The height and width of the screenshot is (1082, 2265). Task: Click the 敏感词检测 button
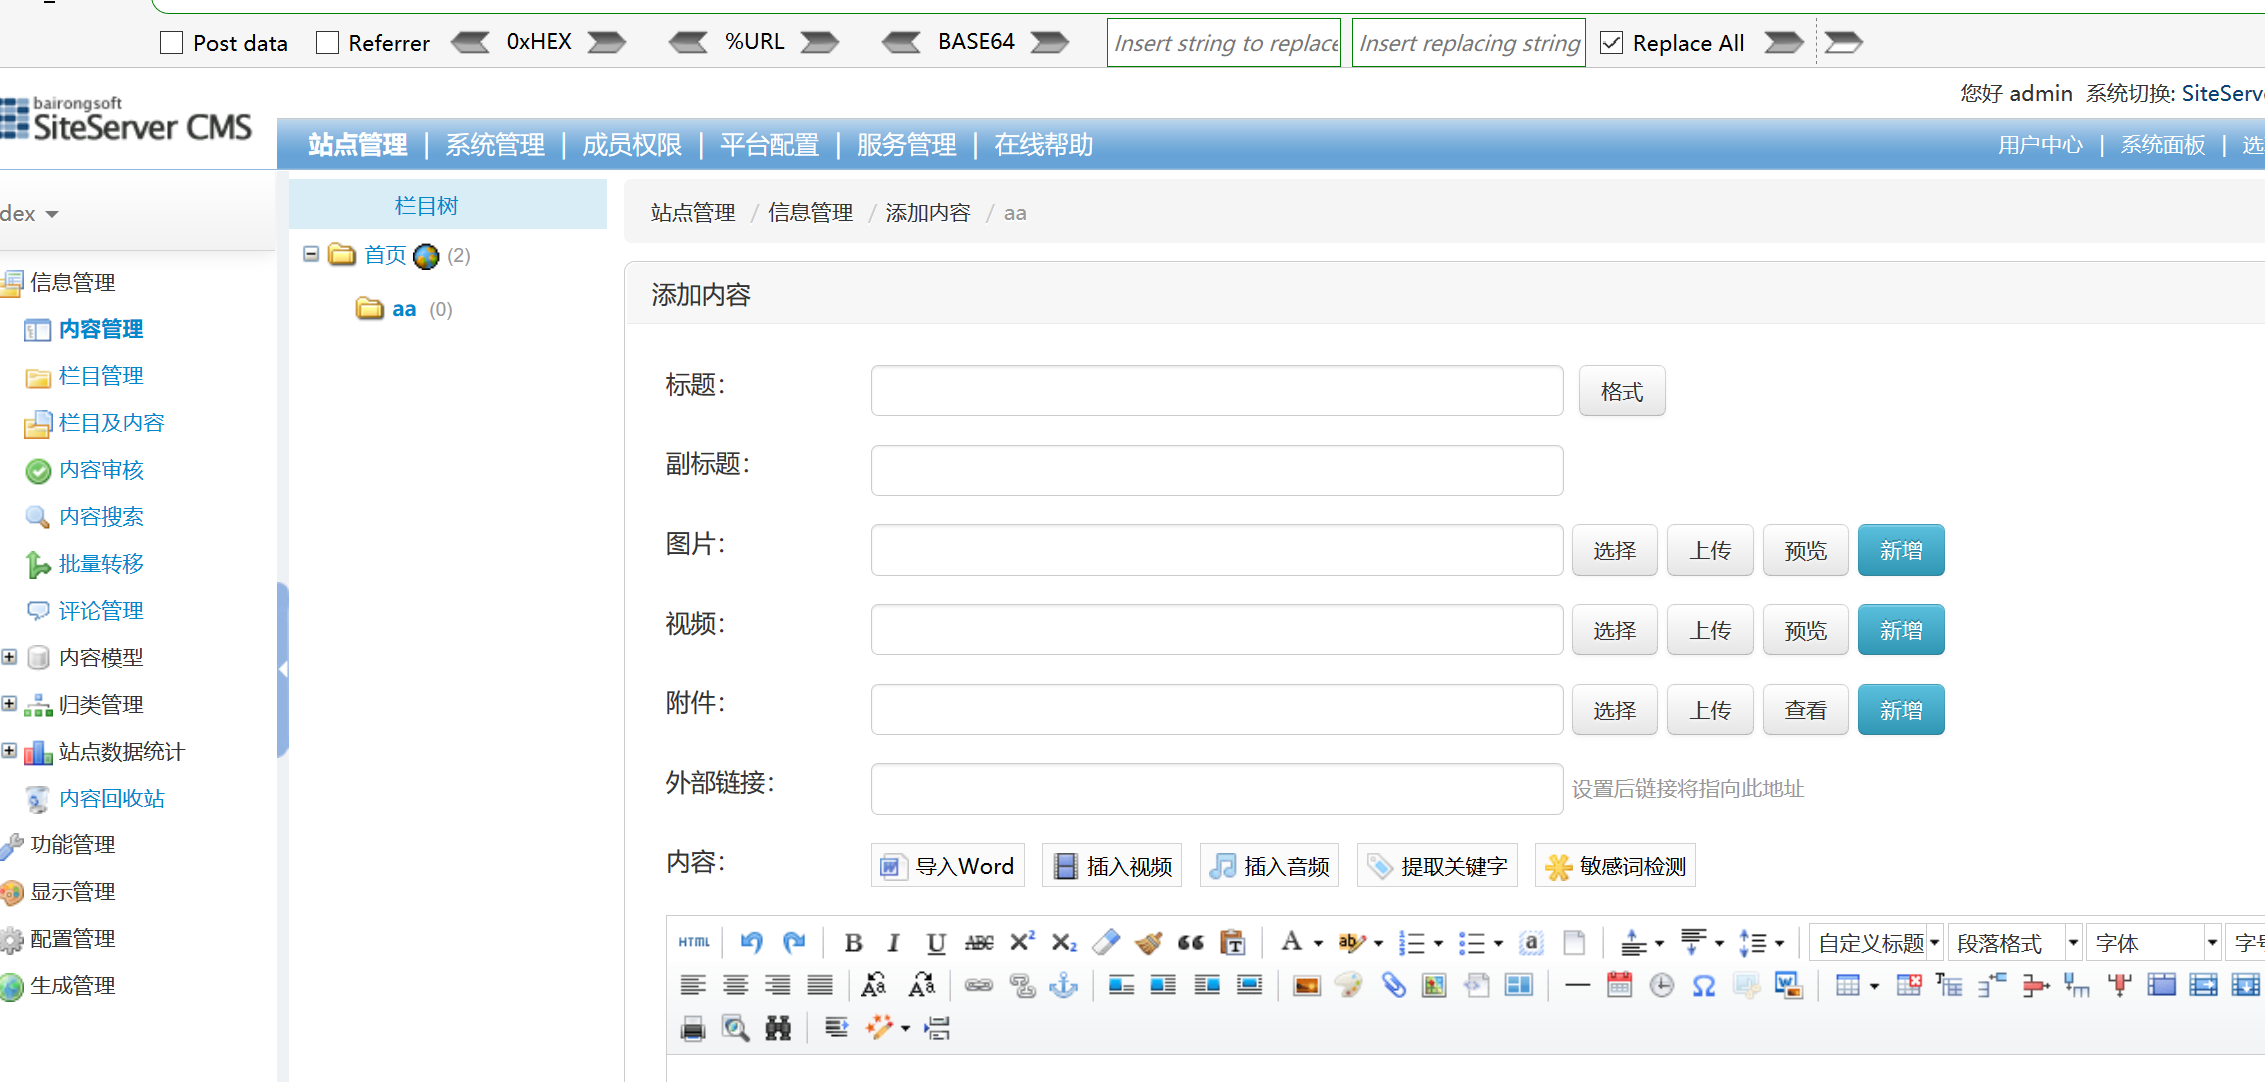coord(1615,866)
